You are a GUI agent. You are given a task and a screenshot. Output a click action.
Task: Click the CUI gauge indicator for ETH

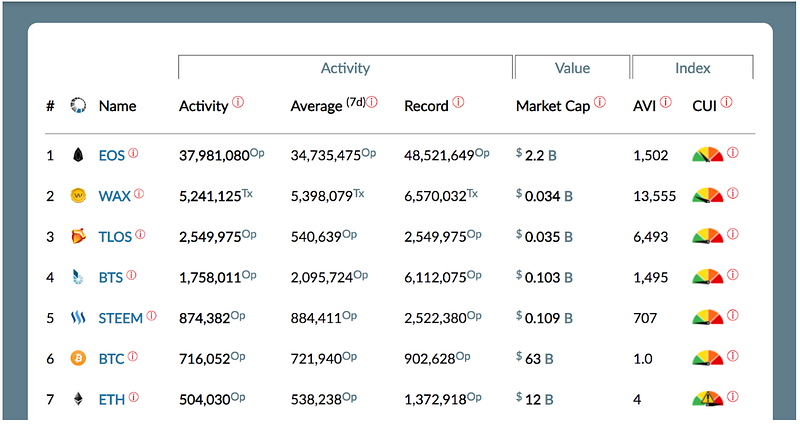click(x=707, y=399)
